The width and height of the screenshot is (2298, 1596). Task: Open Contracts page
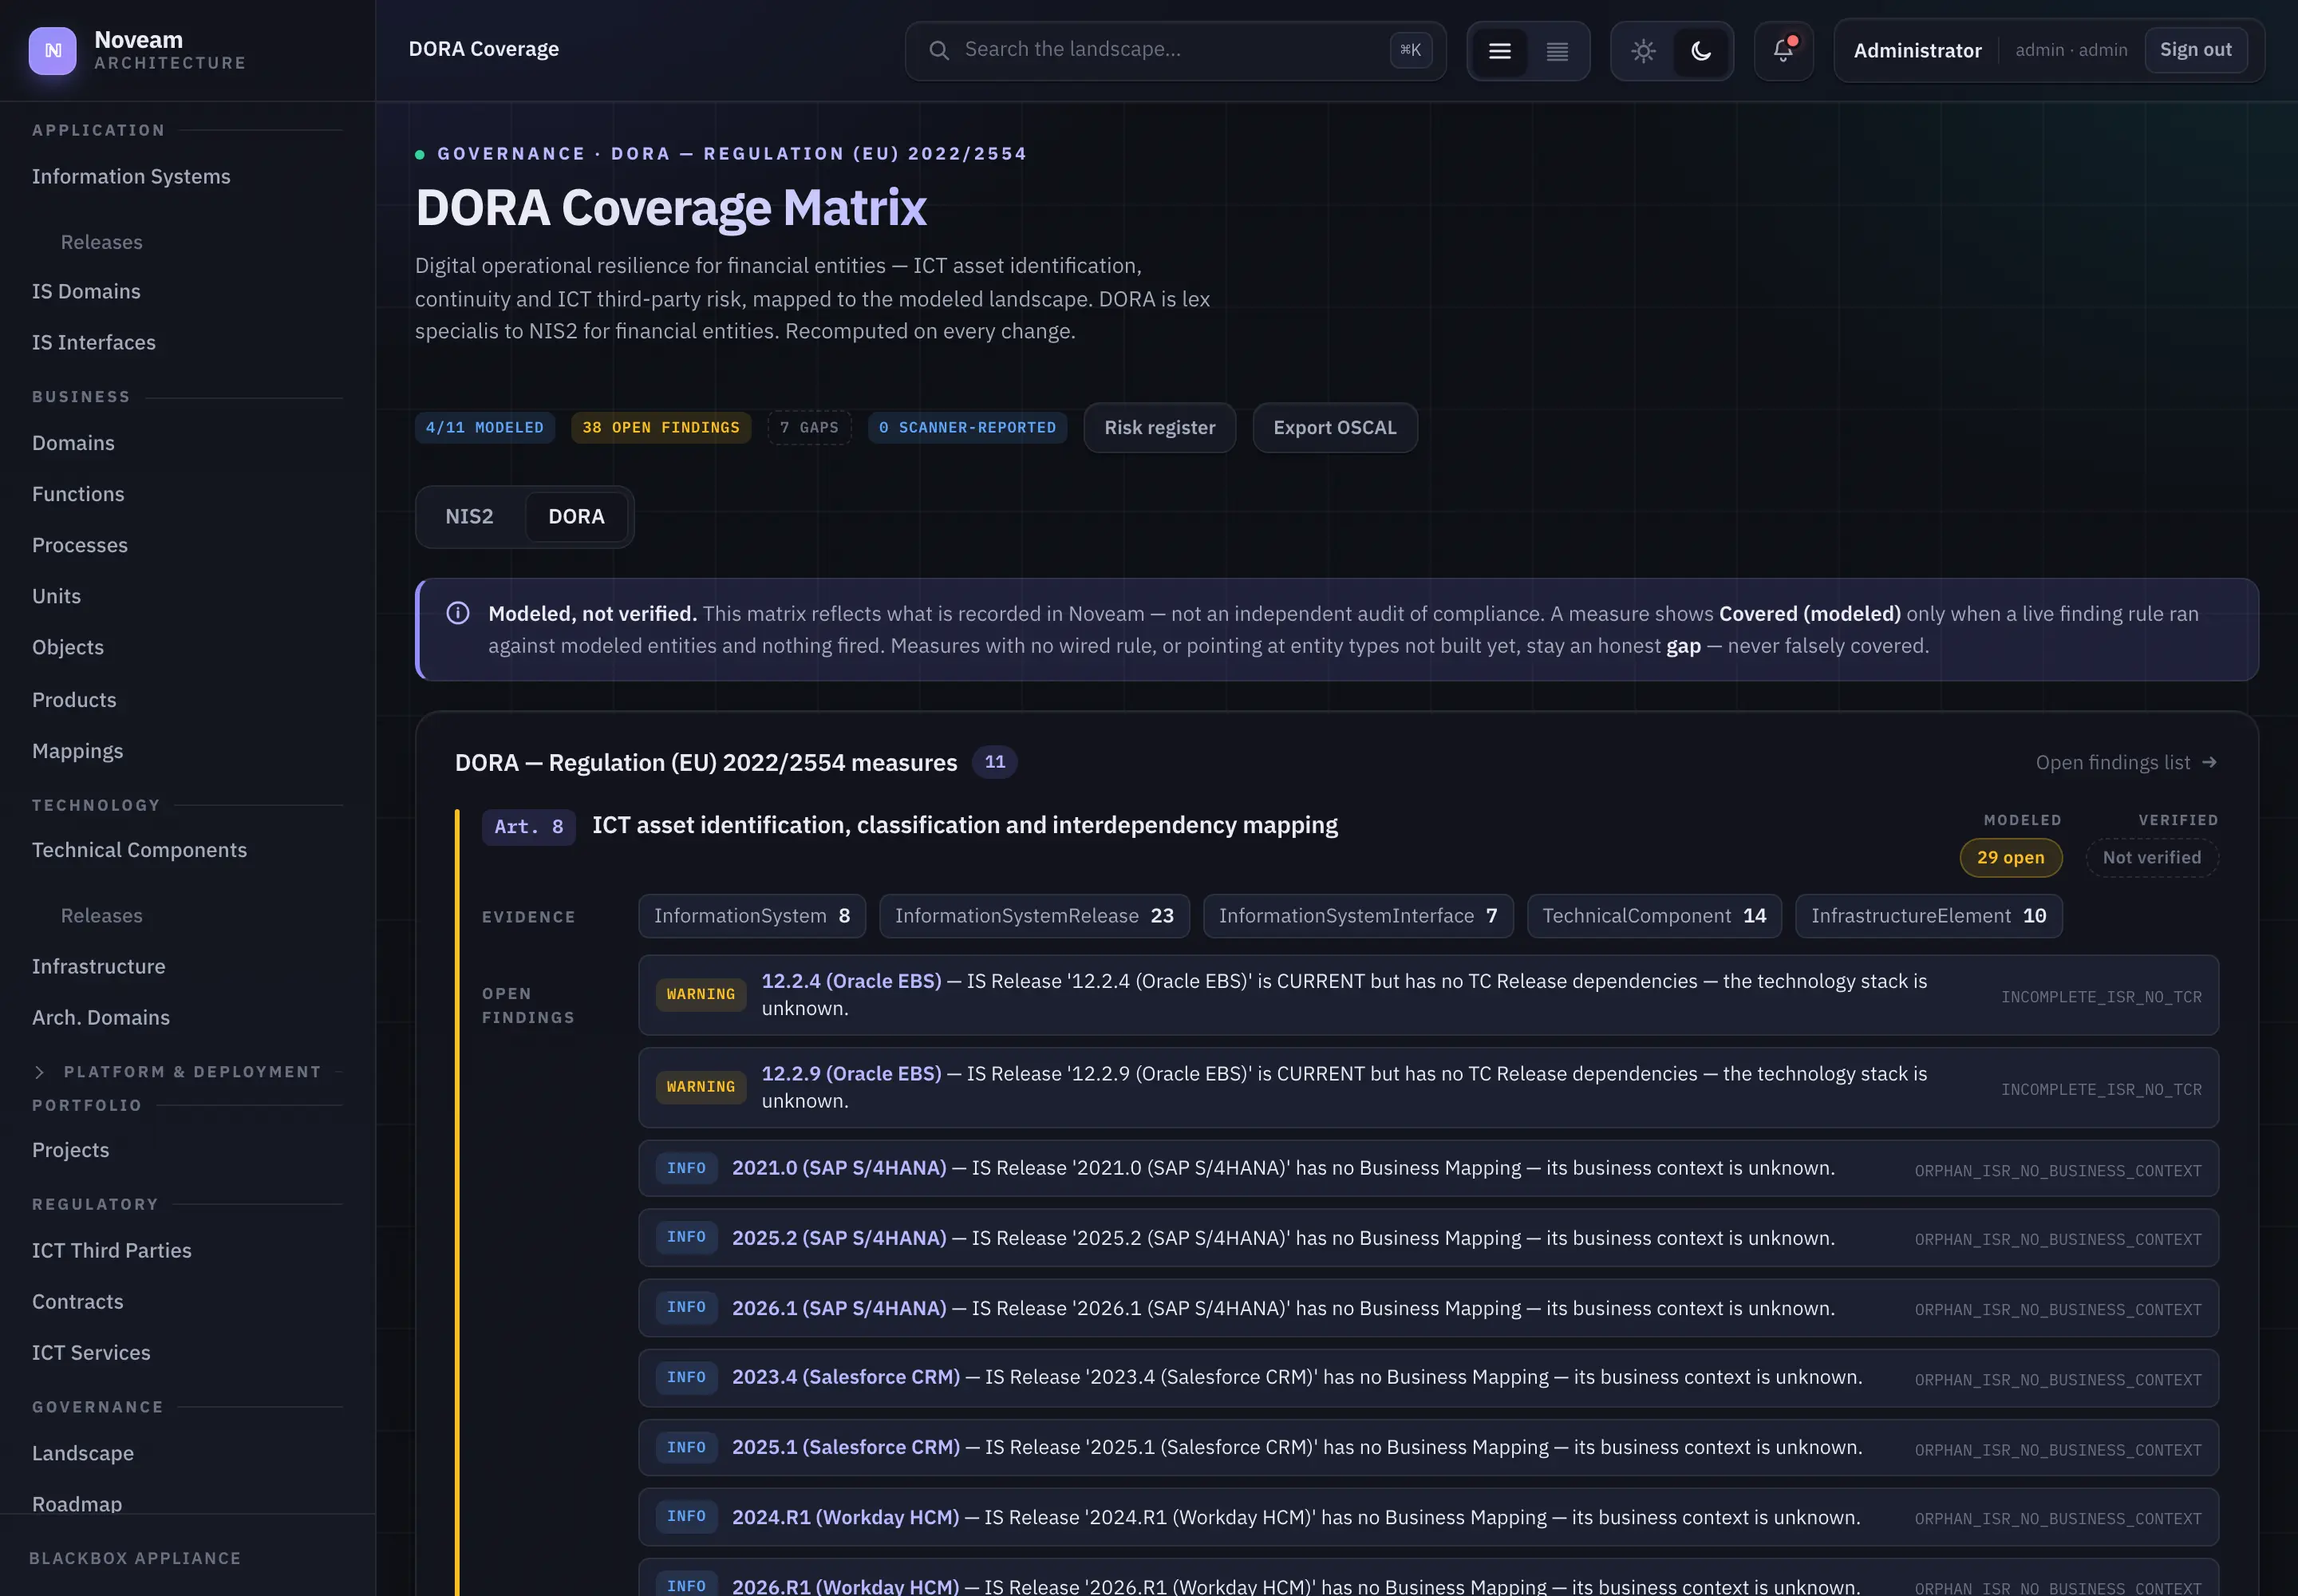[78, 1301]
